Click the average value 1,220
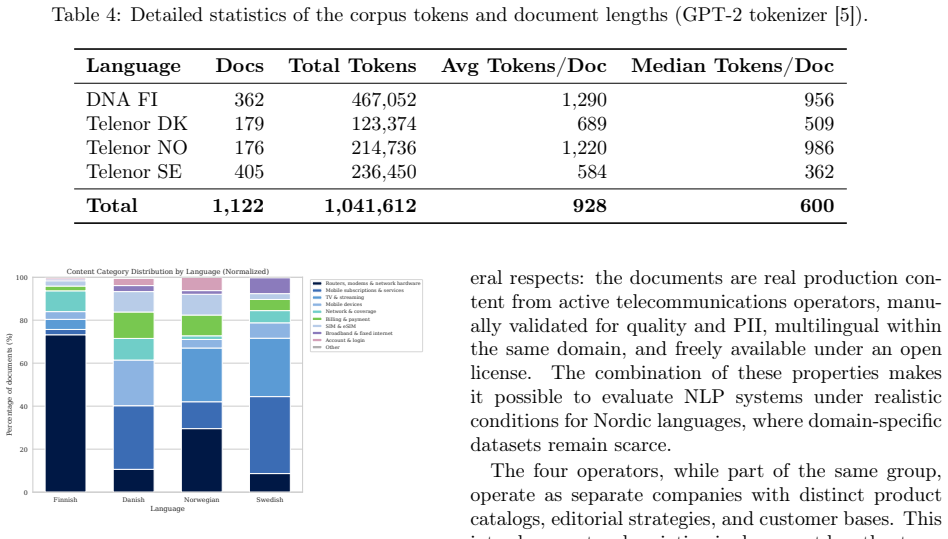The width and height of the screenshot is (948, 539). (584, 149)
